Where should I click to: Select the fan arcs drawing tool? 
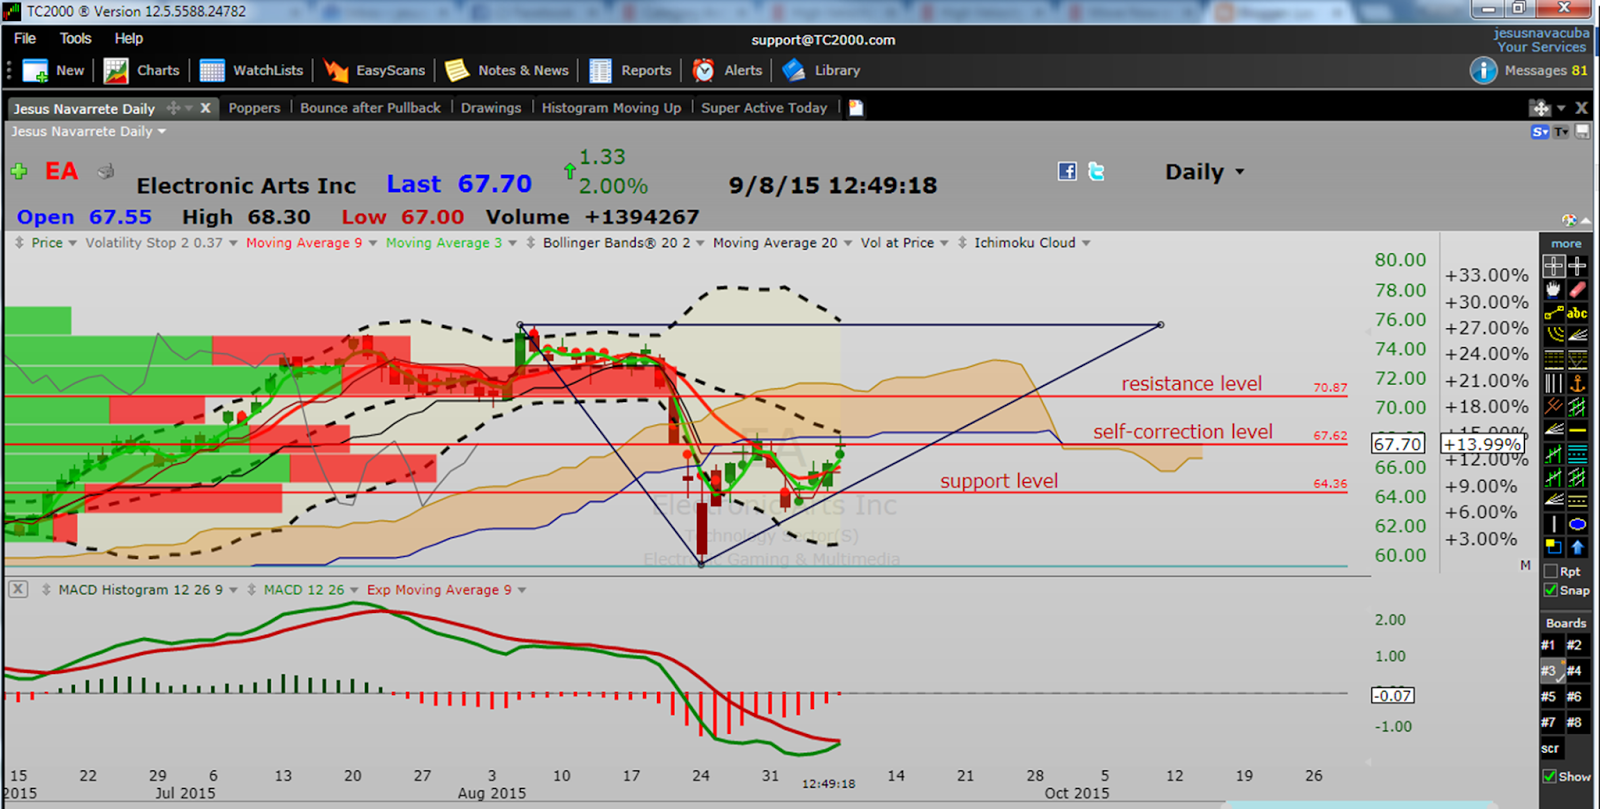(1553, 336)
